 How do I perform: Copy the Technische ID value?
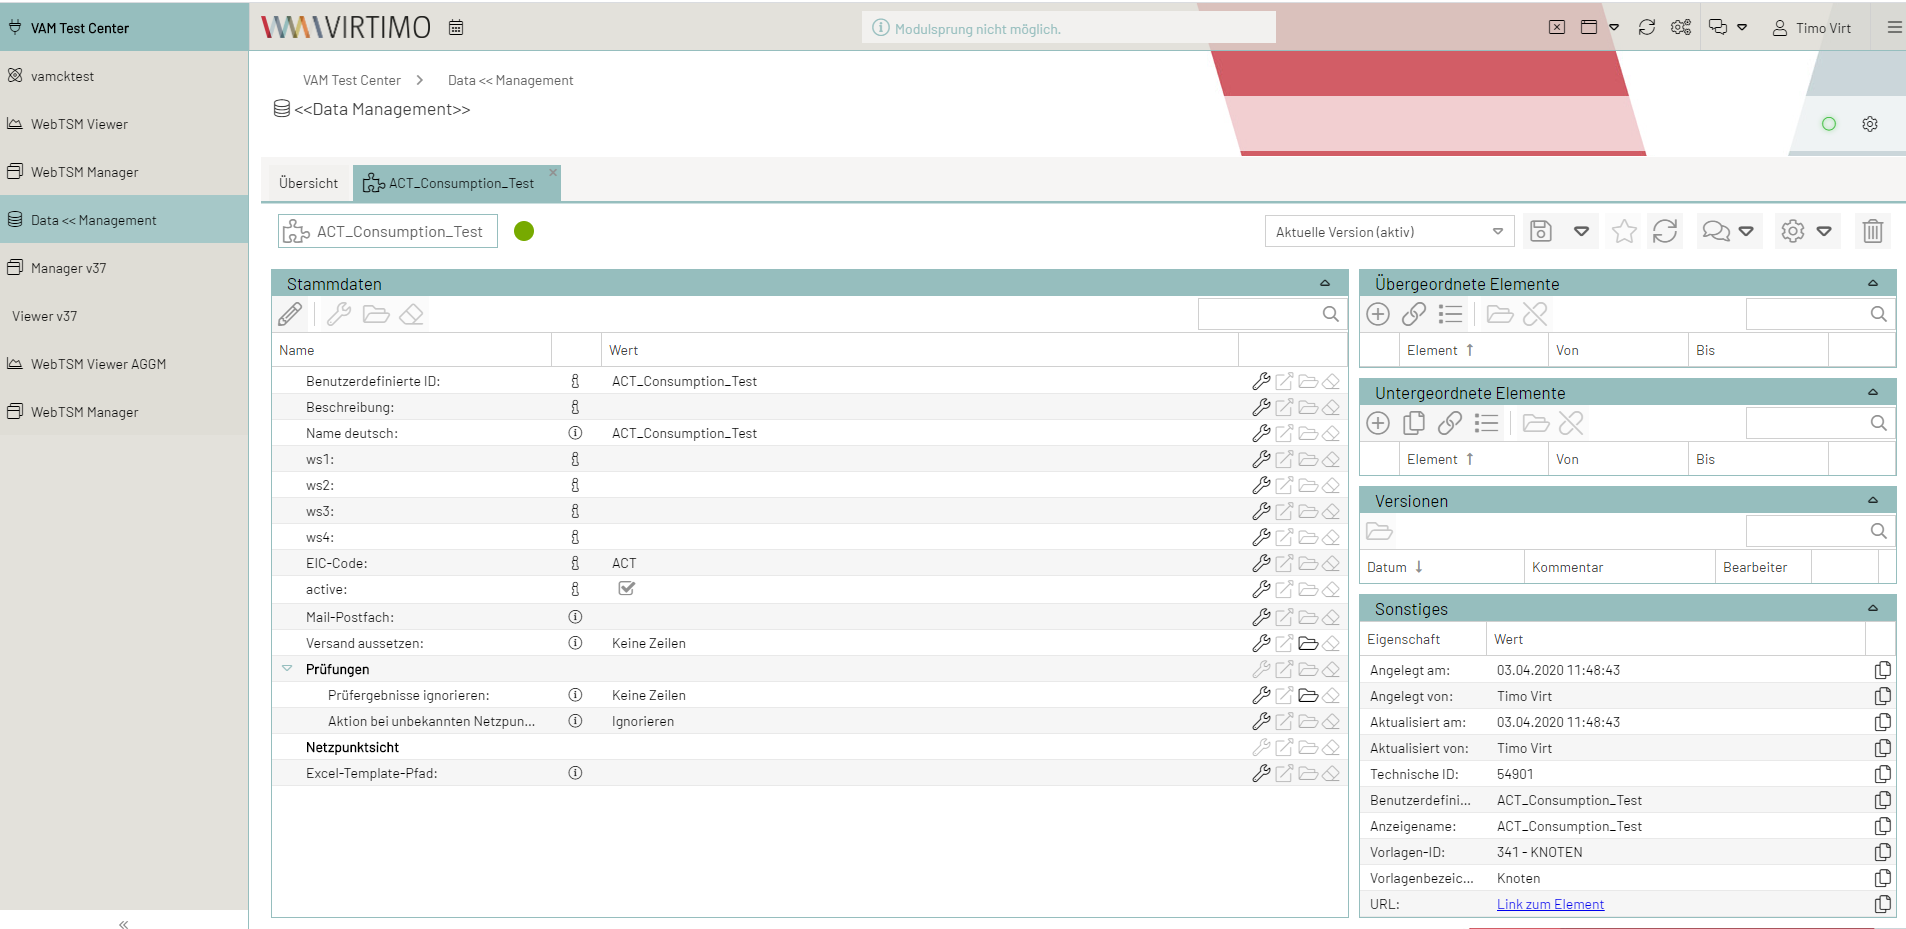[x=1882, y=774]
